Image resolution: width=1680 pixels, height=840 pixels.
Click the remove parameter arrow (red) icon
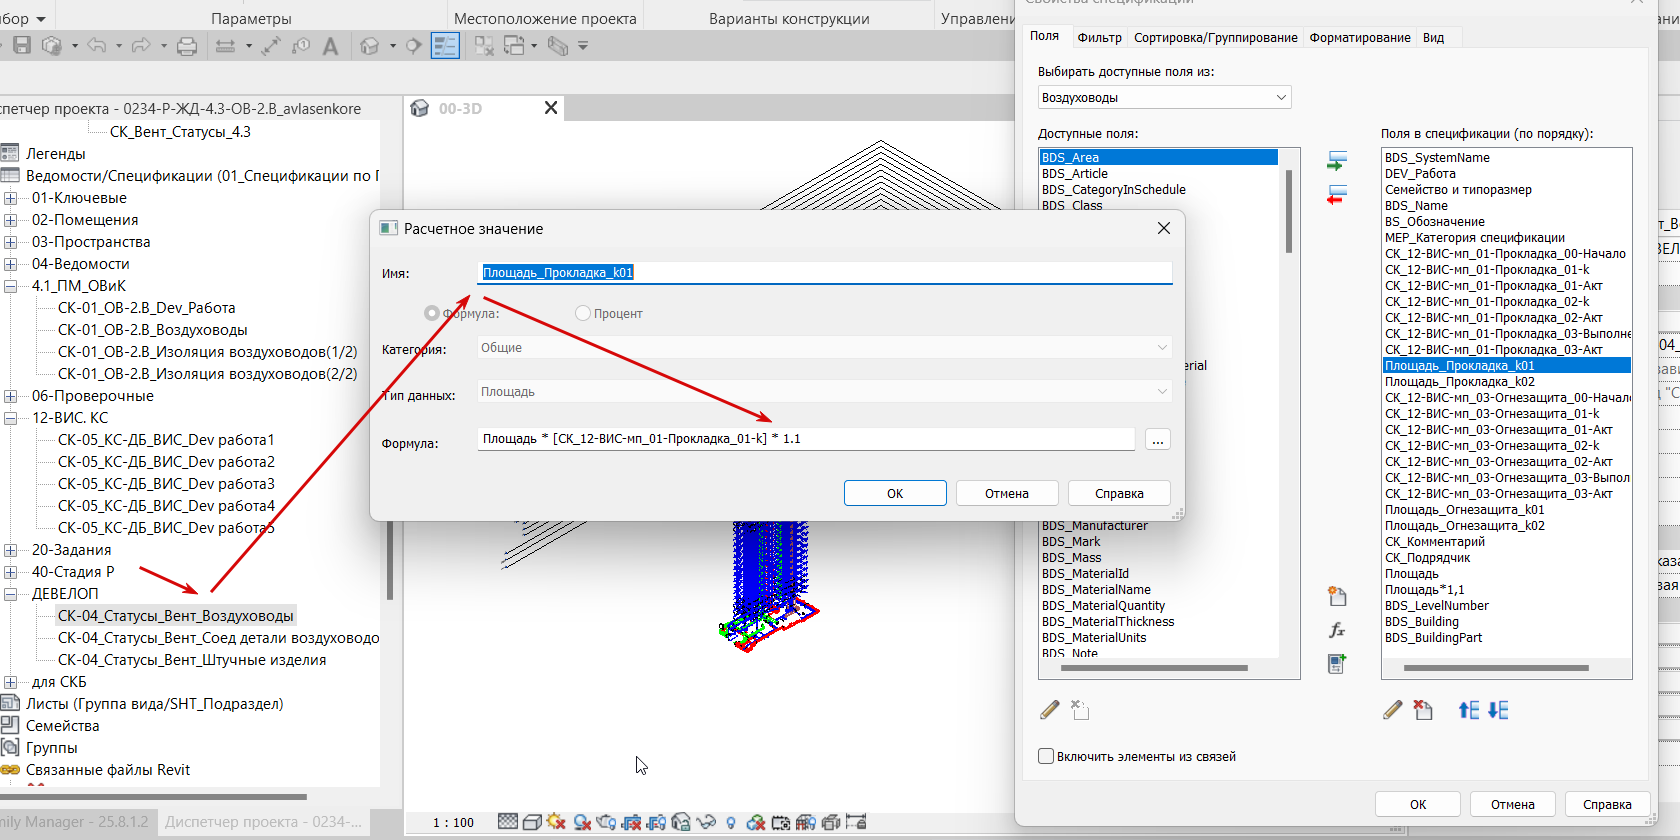(1337, 195)
